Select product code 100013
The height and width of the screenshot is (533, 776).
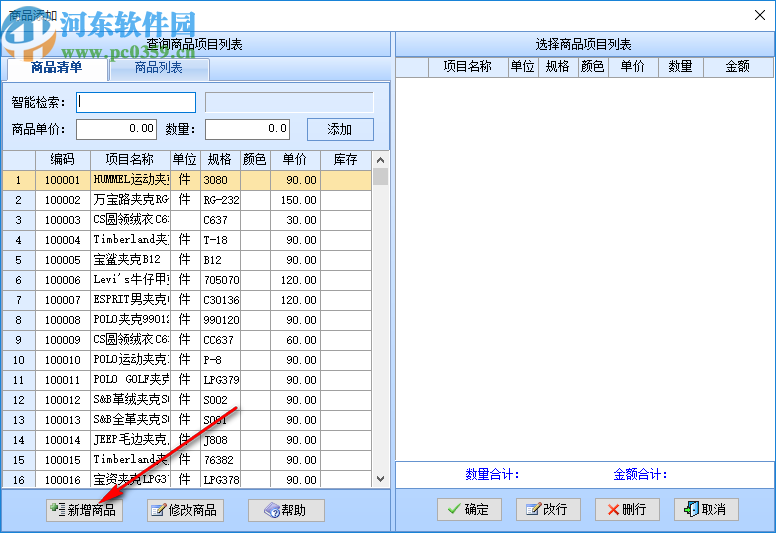(63, 420)
